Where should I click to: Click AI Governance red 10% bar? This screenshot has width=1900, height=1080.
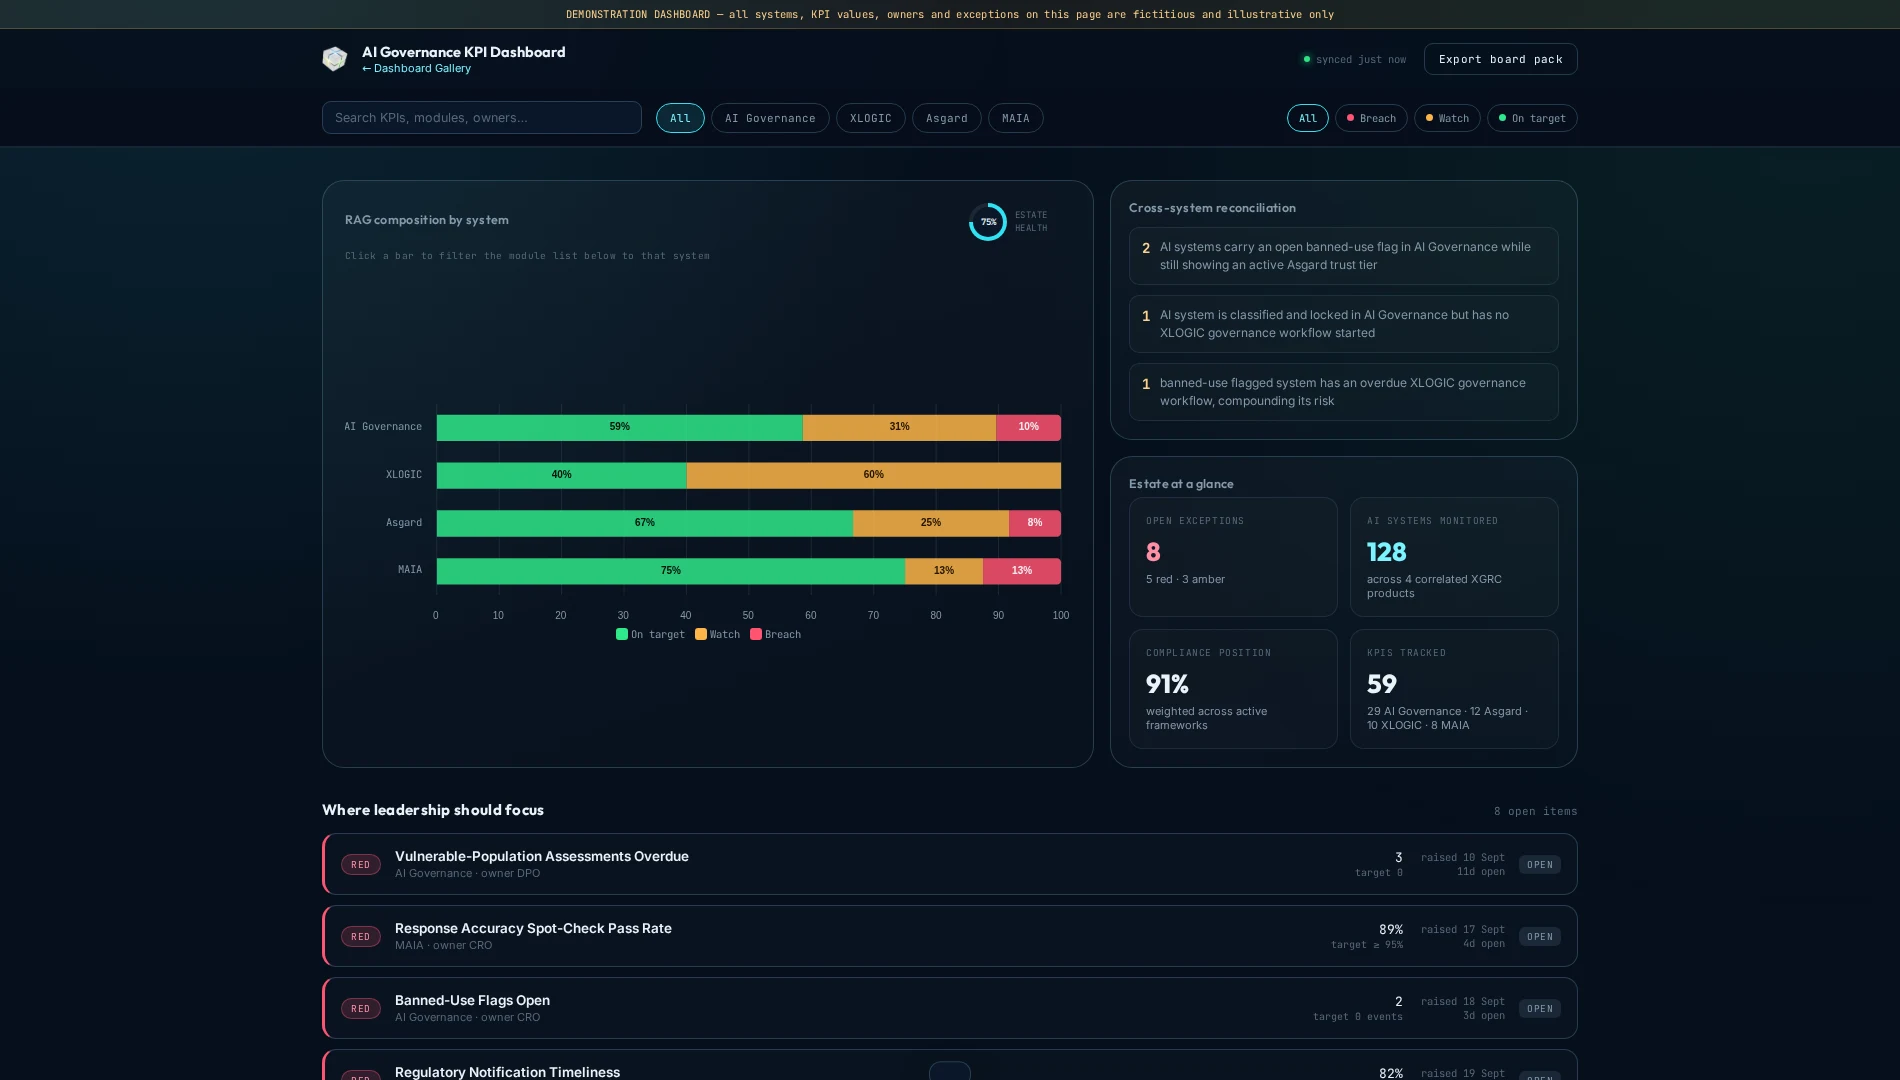point(1028,427)
